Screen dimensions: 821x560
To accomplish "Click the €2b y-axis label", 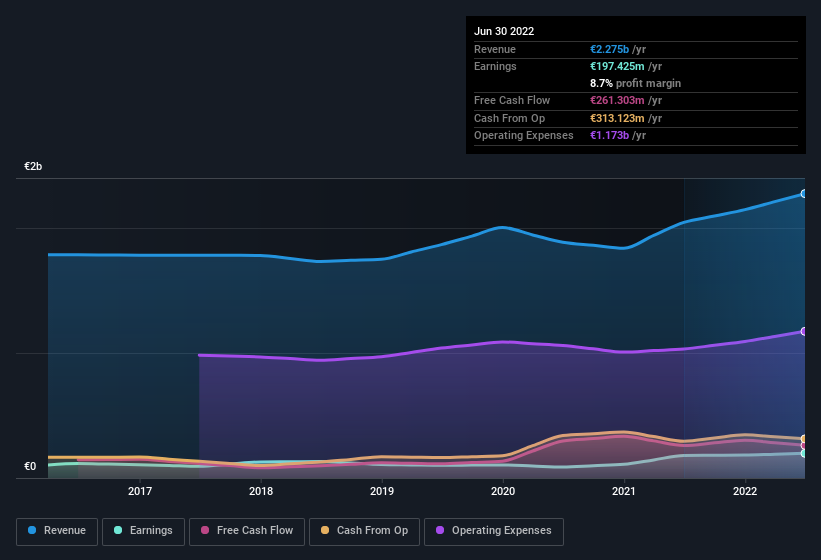I will [x=33, y=166].
